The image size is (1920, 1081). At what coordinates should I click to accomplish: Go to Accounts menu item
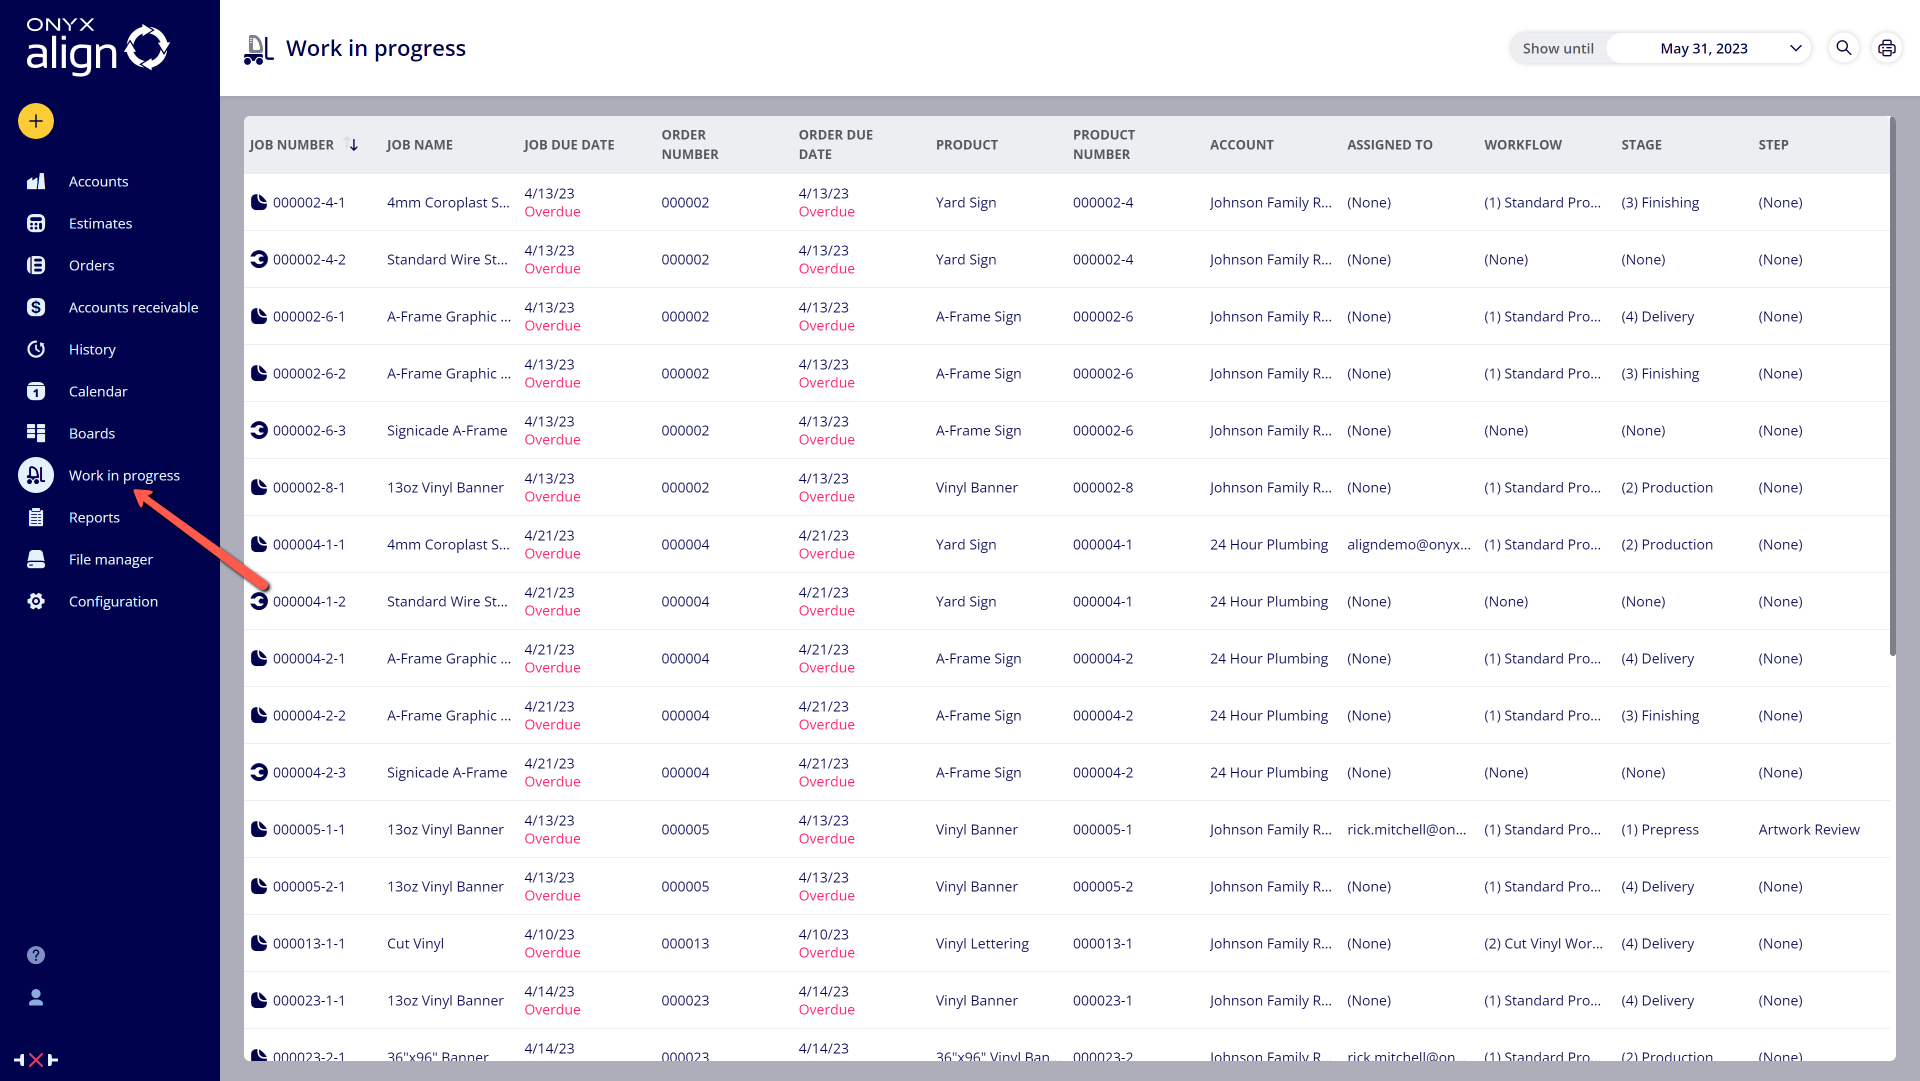pos(98,181)
